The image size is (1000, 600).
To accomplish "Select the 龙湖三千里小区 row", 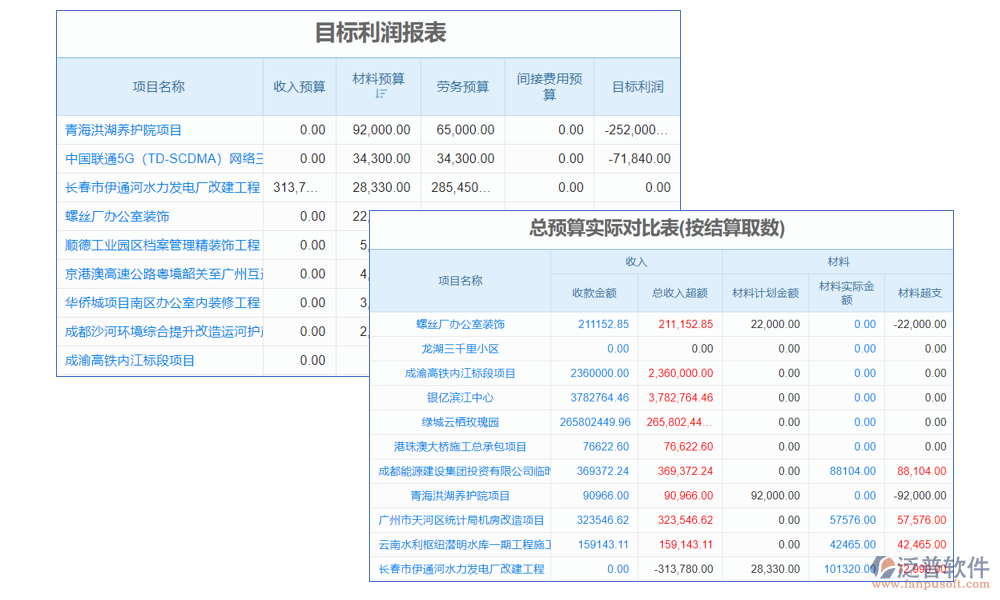I will (x=460, y=348).
